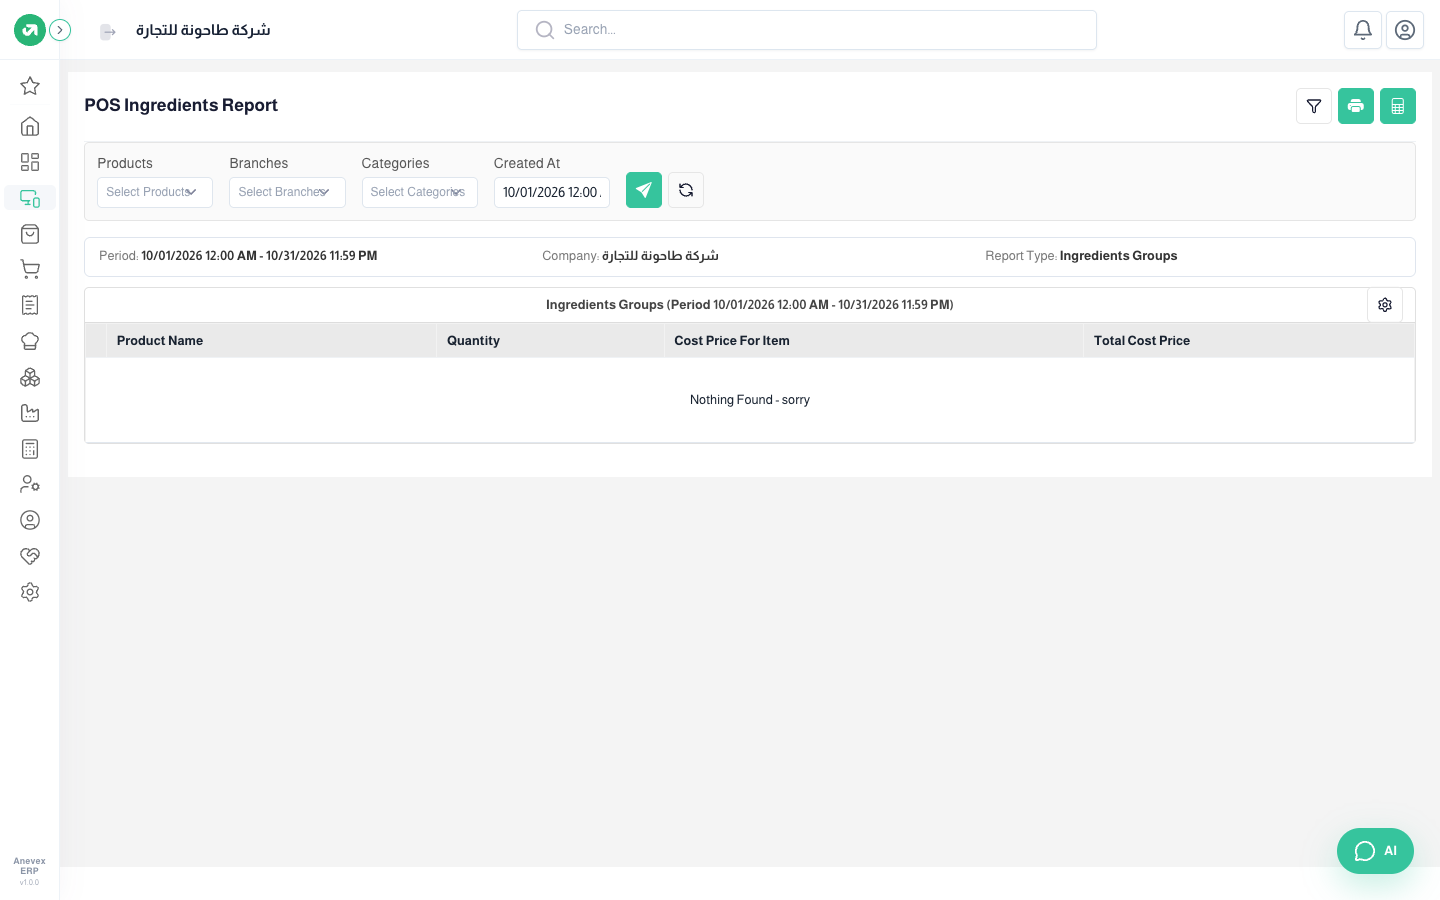Select the POS devices icon in sidebar
The image size is (1440, 900).
30,198
